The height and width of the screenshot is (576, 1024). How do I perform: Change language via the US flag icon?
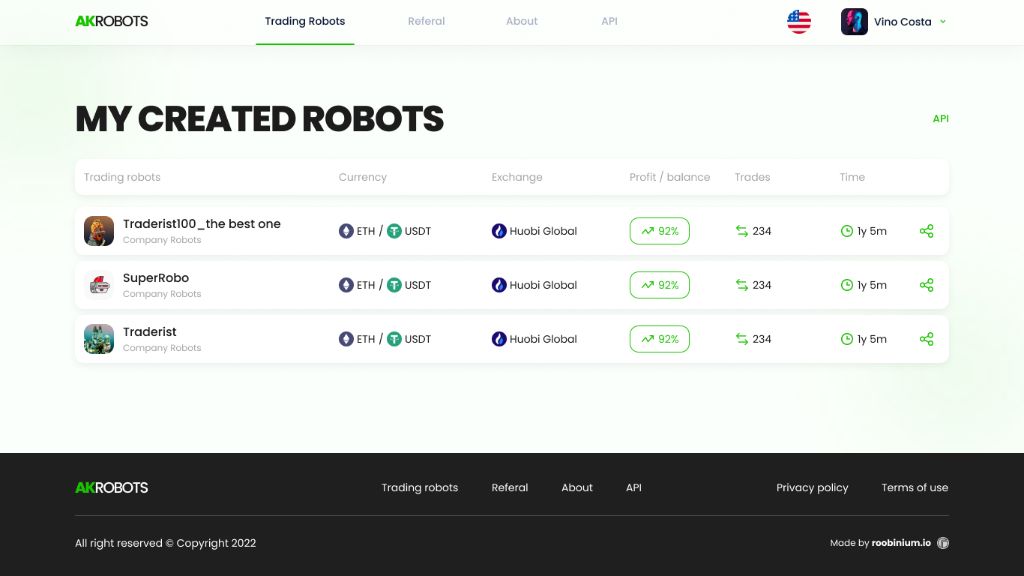coord(799,22)
